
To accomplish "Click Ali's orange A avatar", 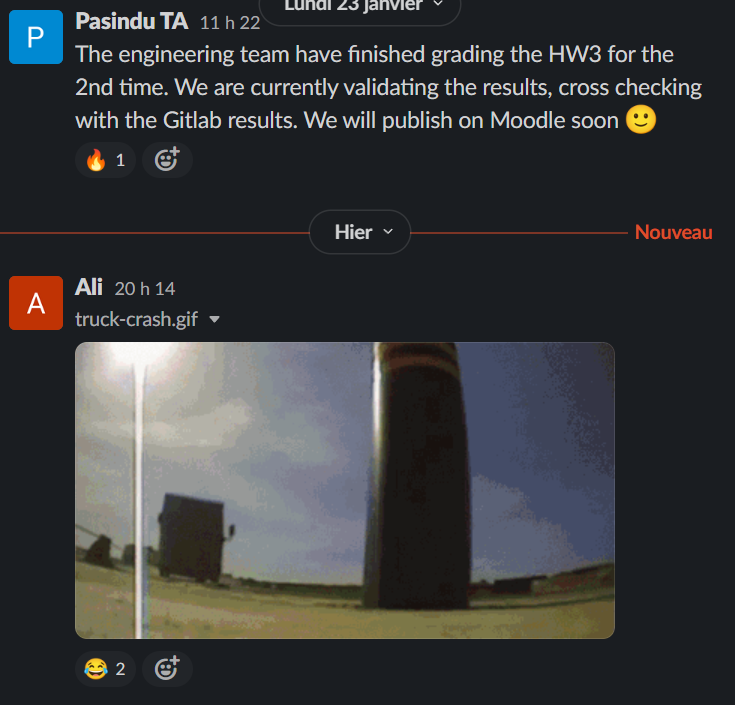I will [36, 303].
